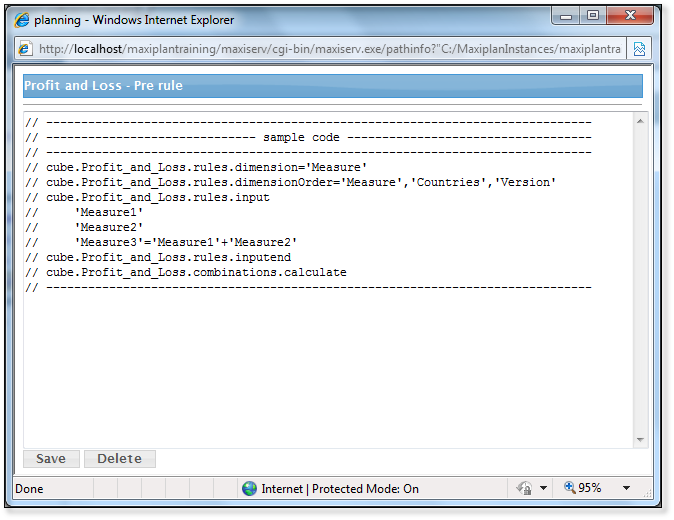Open the zoom level dropdown arrow
This screenshot has width=674, height=520.
click(x=627, y=488)
